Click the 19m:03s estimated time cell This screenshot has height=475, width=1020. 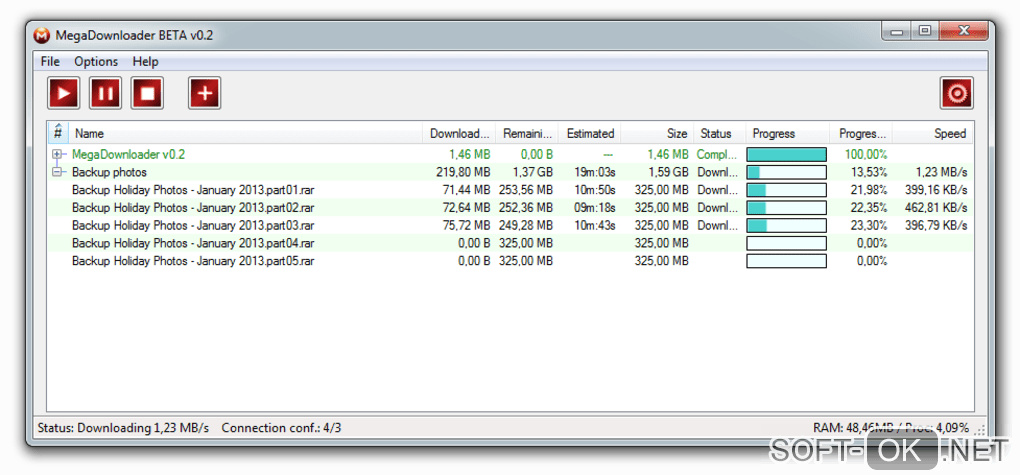coord(595,172)
